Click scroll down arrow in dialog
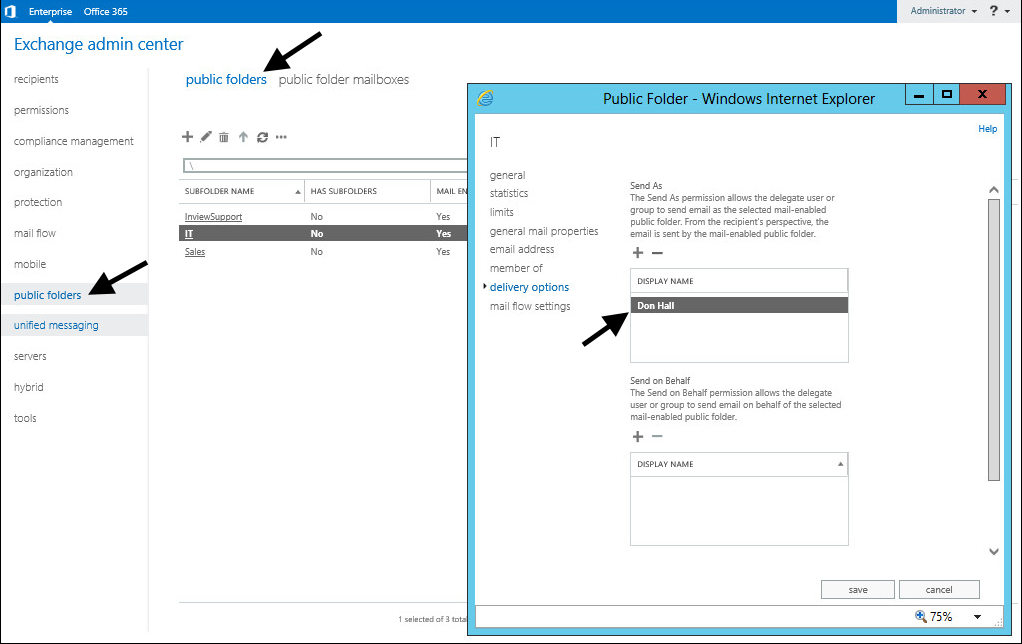This screenshot has height=644, width=1022. click(x=993, y=551)
